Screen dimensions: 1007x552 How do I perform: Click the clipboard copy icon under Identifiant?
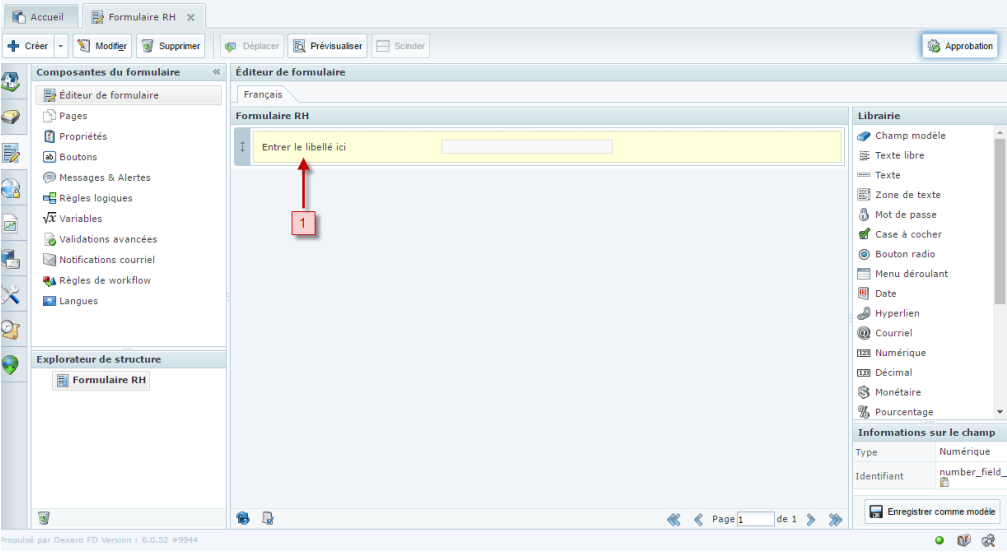point(944,483)
